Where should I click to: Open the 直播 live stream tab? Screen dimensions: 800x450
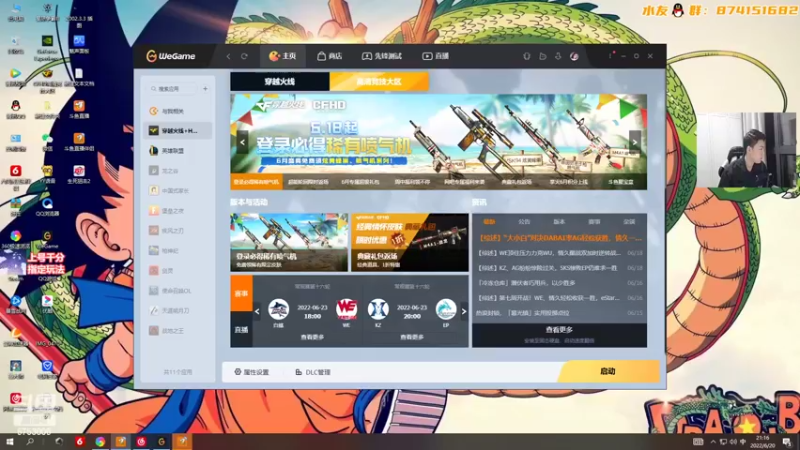[435, 56]
